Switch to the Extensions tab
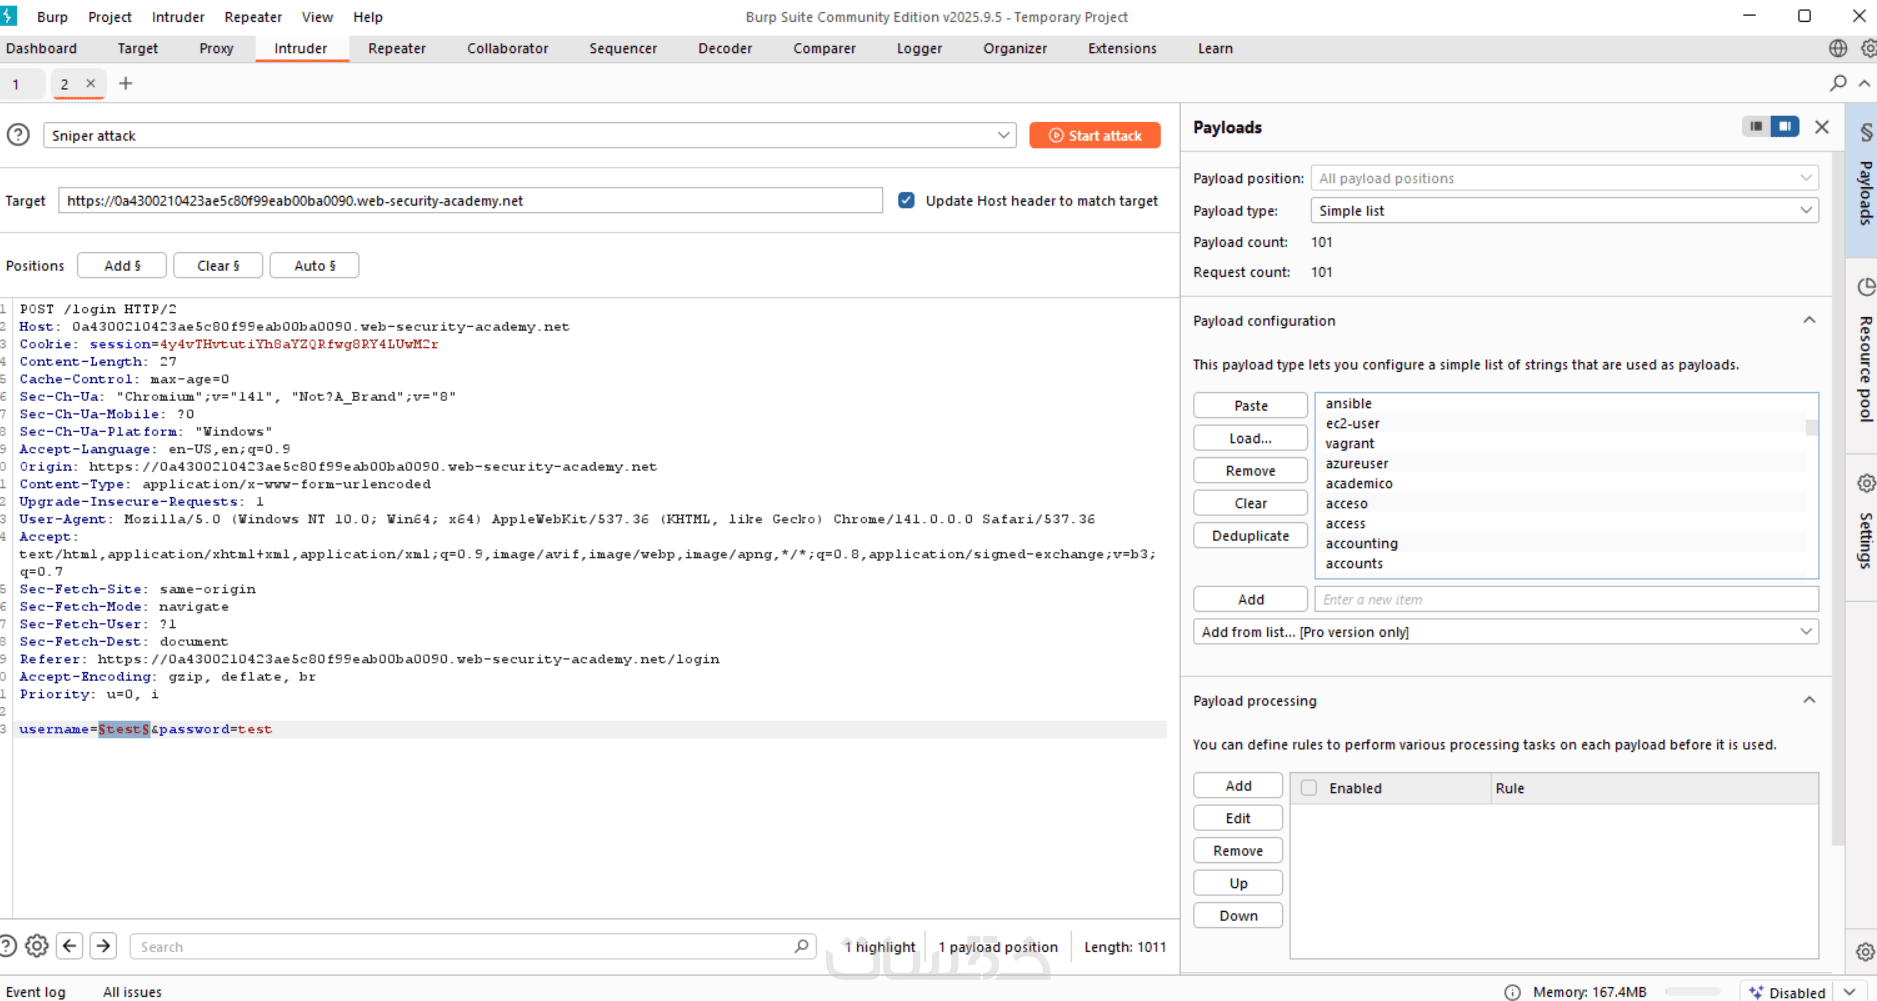This screenshot has width=1877, height=1001. [x=1122, y=48]
